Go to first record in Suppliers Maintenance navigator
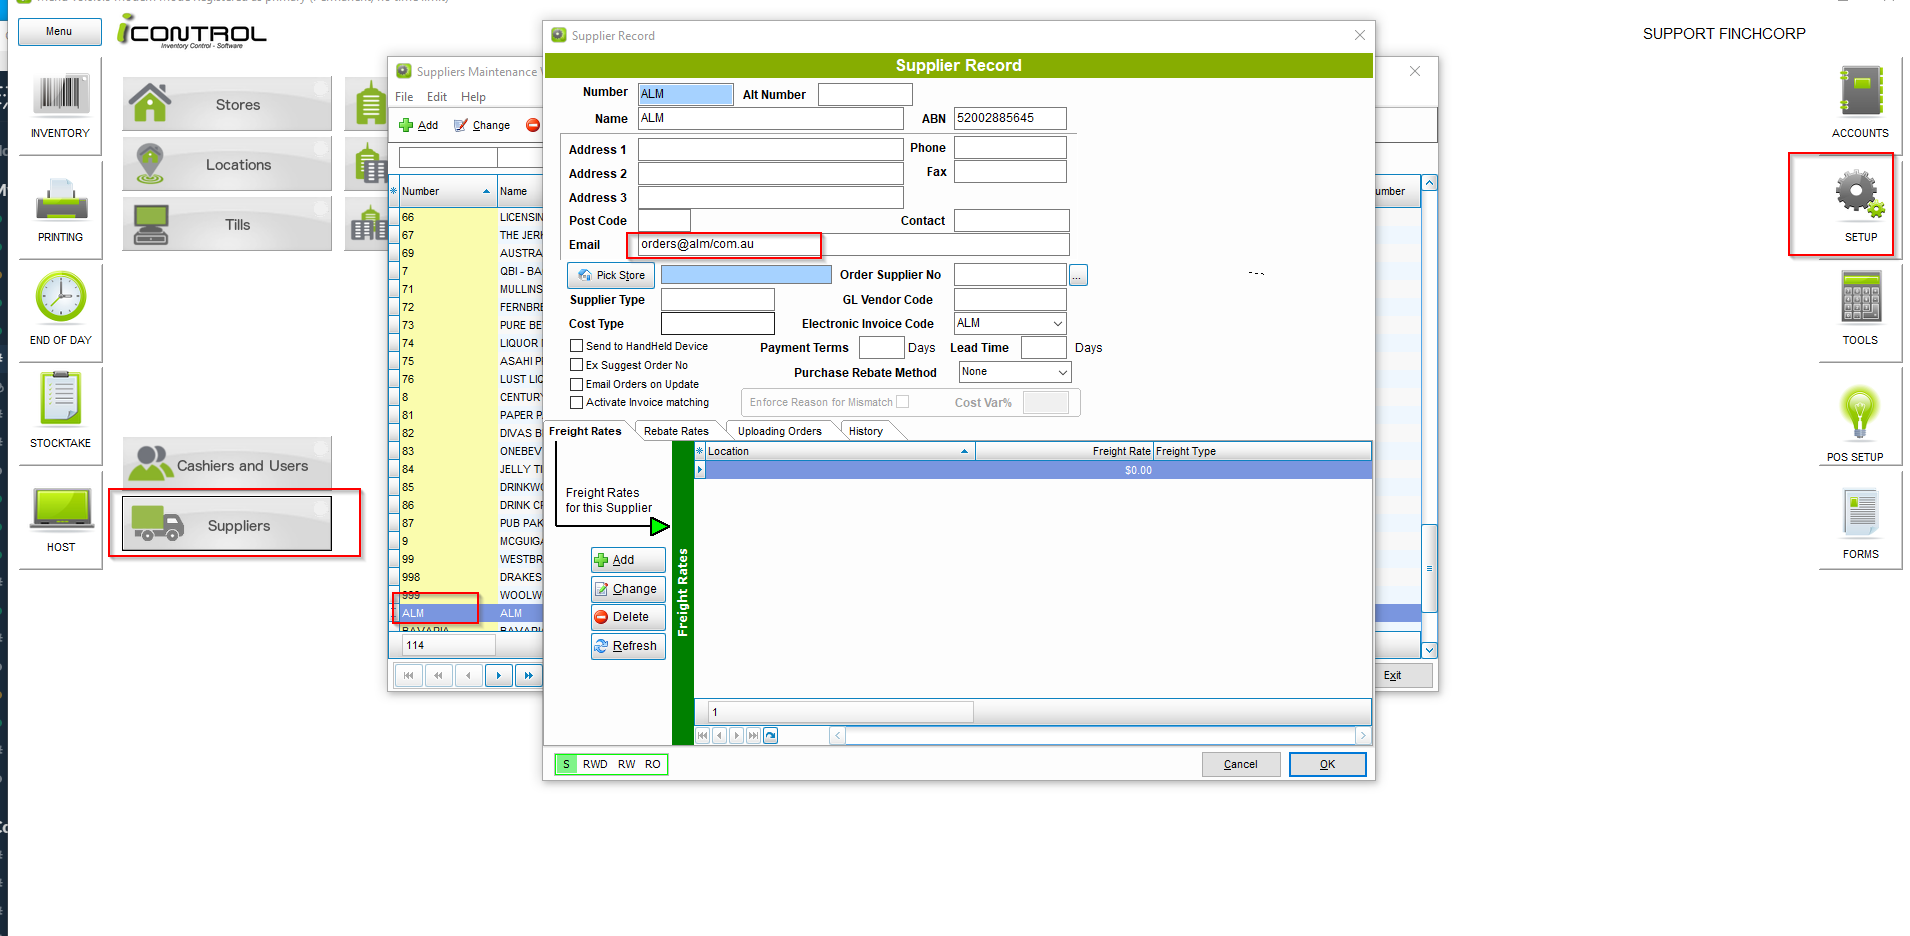The image size is (1910, 936). [408, 676]
